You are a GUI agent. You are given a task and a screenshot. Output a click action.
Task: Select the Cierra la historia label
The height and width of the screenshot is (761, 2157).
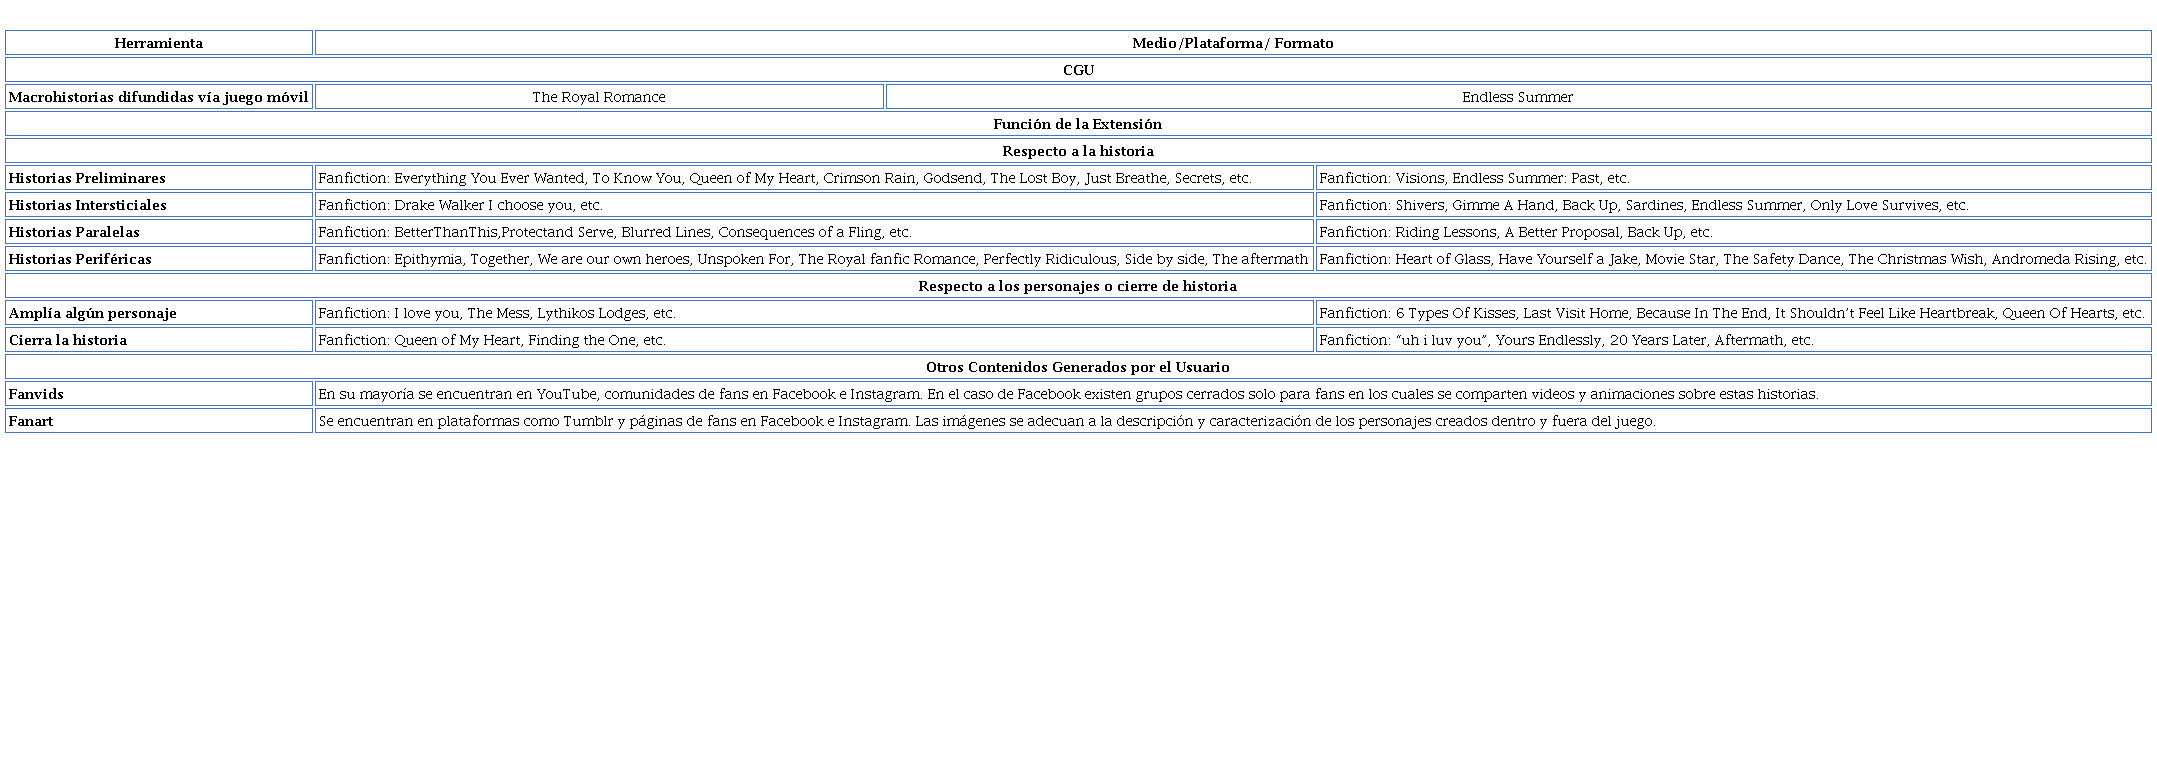pyautogui.click(x=68, y=340)
